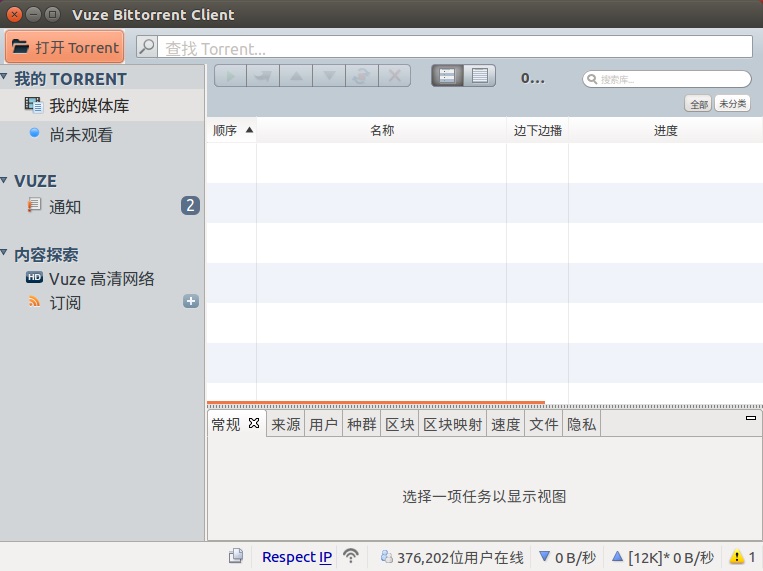This screenshot has height=571, width=763.
Task: Click the HD icon next to Vuze 高清网络
Action: [34, 277]
